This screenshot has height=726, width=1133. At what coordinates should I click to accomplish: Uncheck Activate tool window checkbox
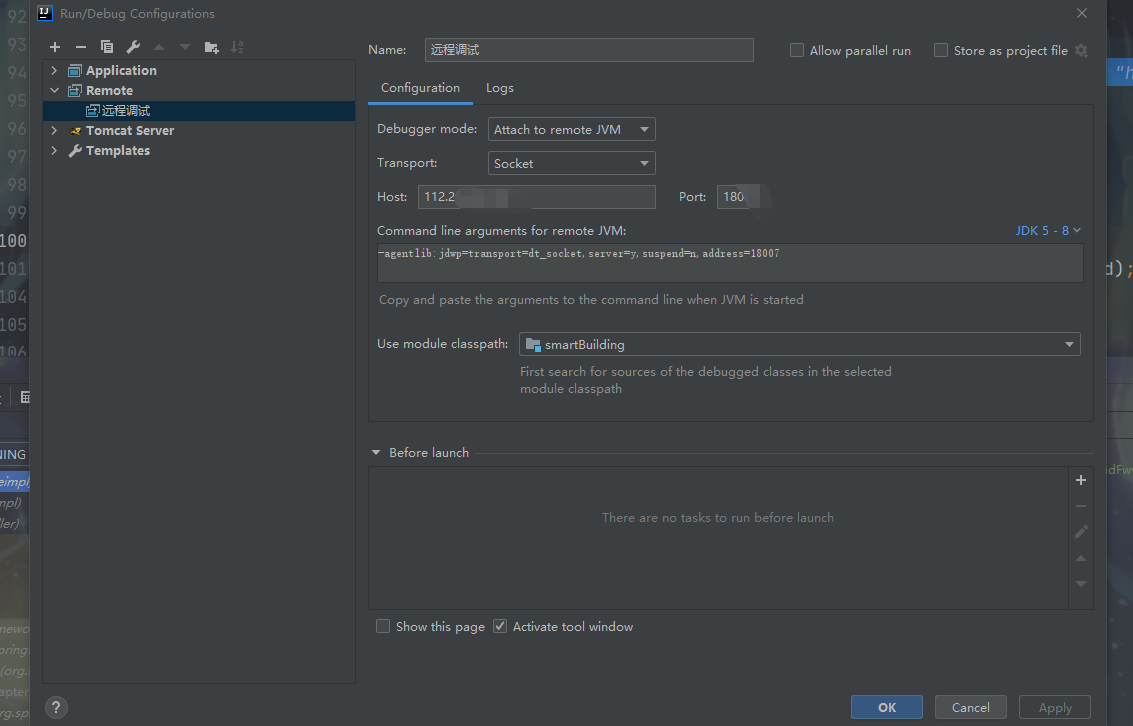[500, 626]
